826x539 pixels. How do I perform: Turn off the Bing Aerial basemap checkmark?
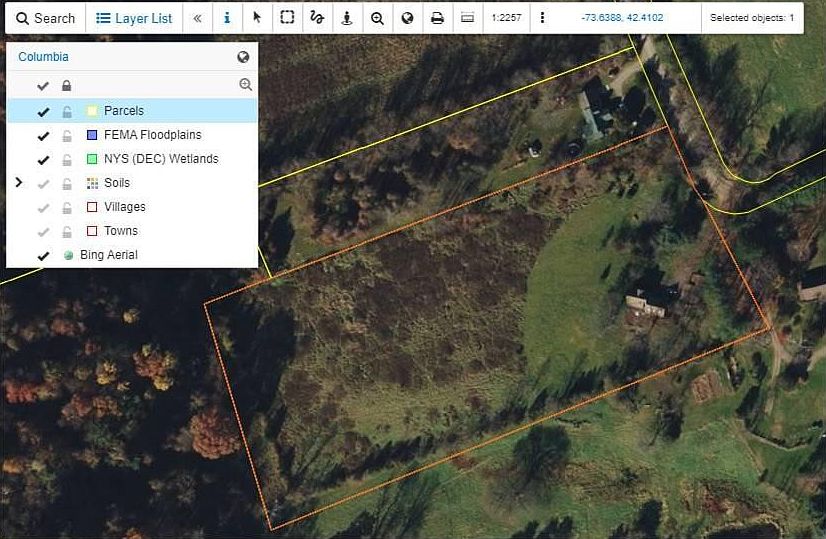click(x=43, y=256)
